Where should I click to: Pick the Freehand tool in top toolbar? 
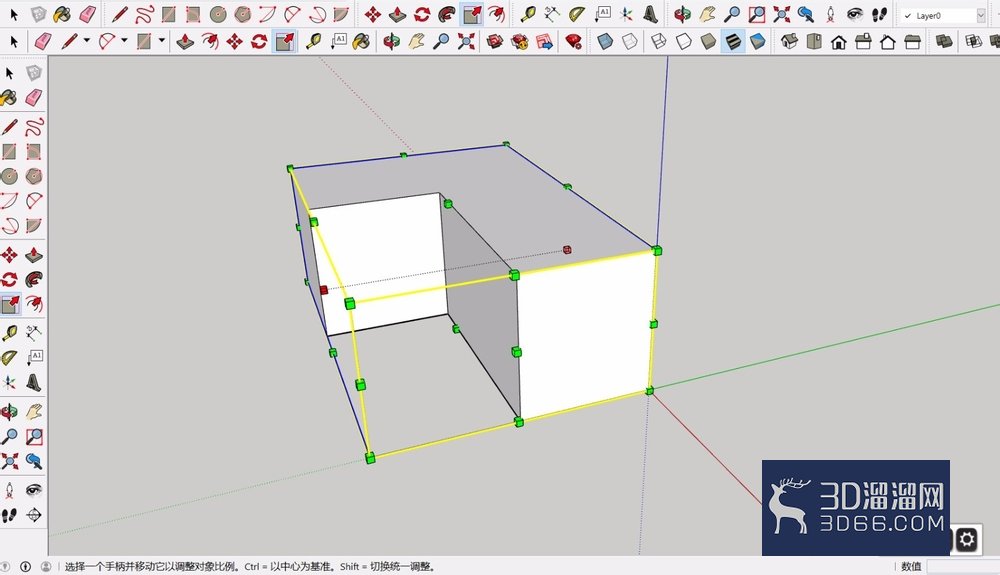tap(144, 14)
